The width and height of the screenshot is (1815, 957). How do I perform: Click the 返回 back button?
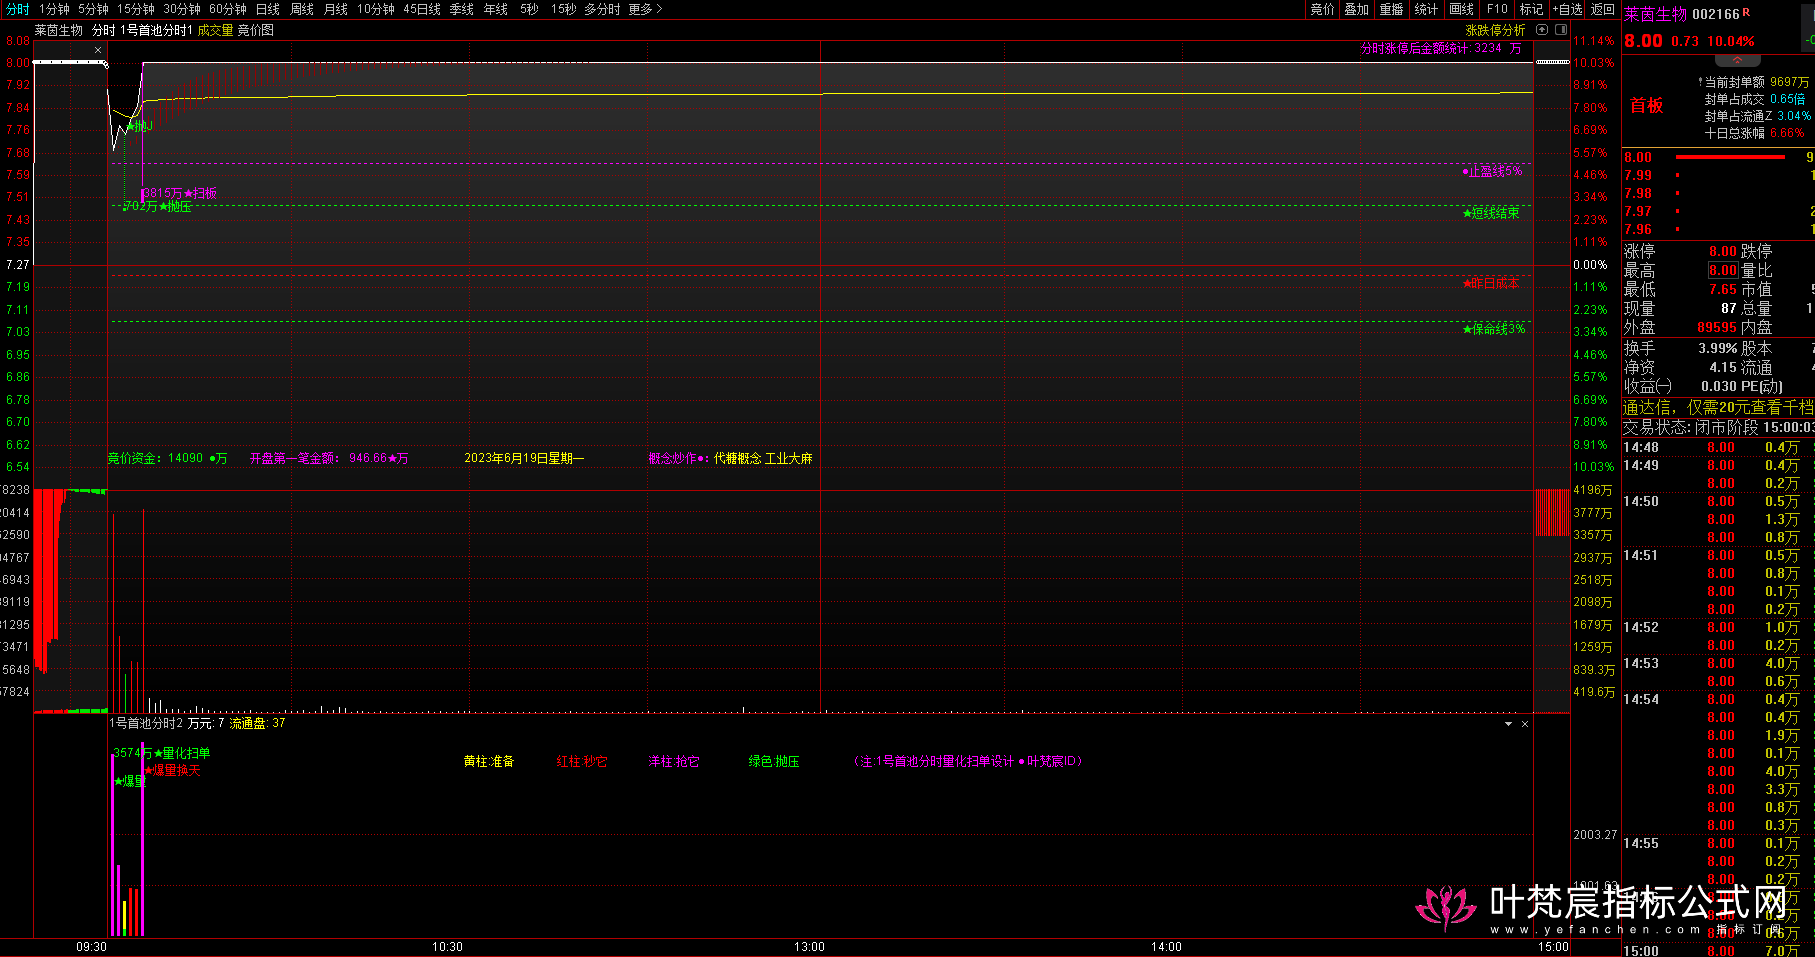[1602, 9]
